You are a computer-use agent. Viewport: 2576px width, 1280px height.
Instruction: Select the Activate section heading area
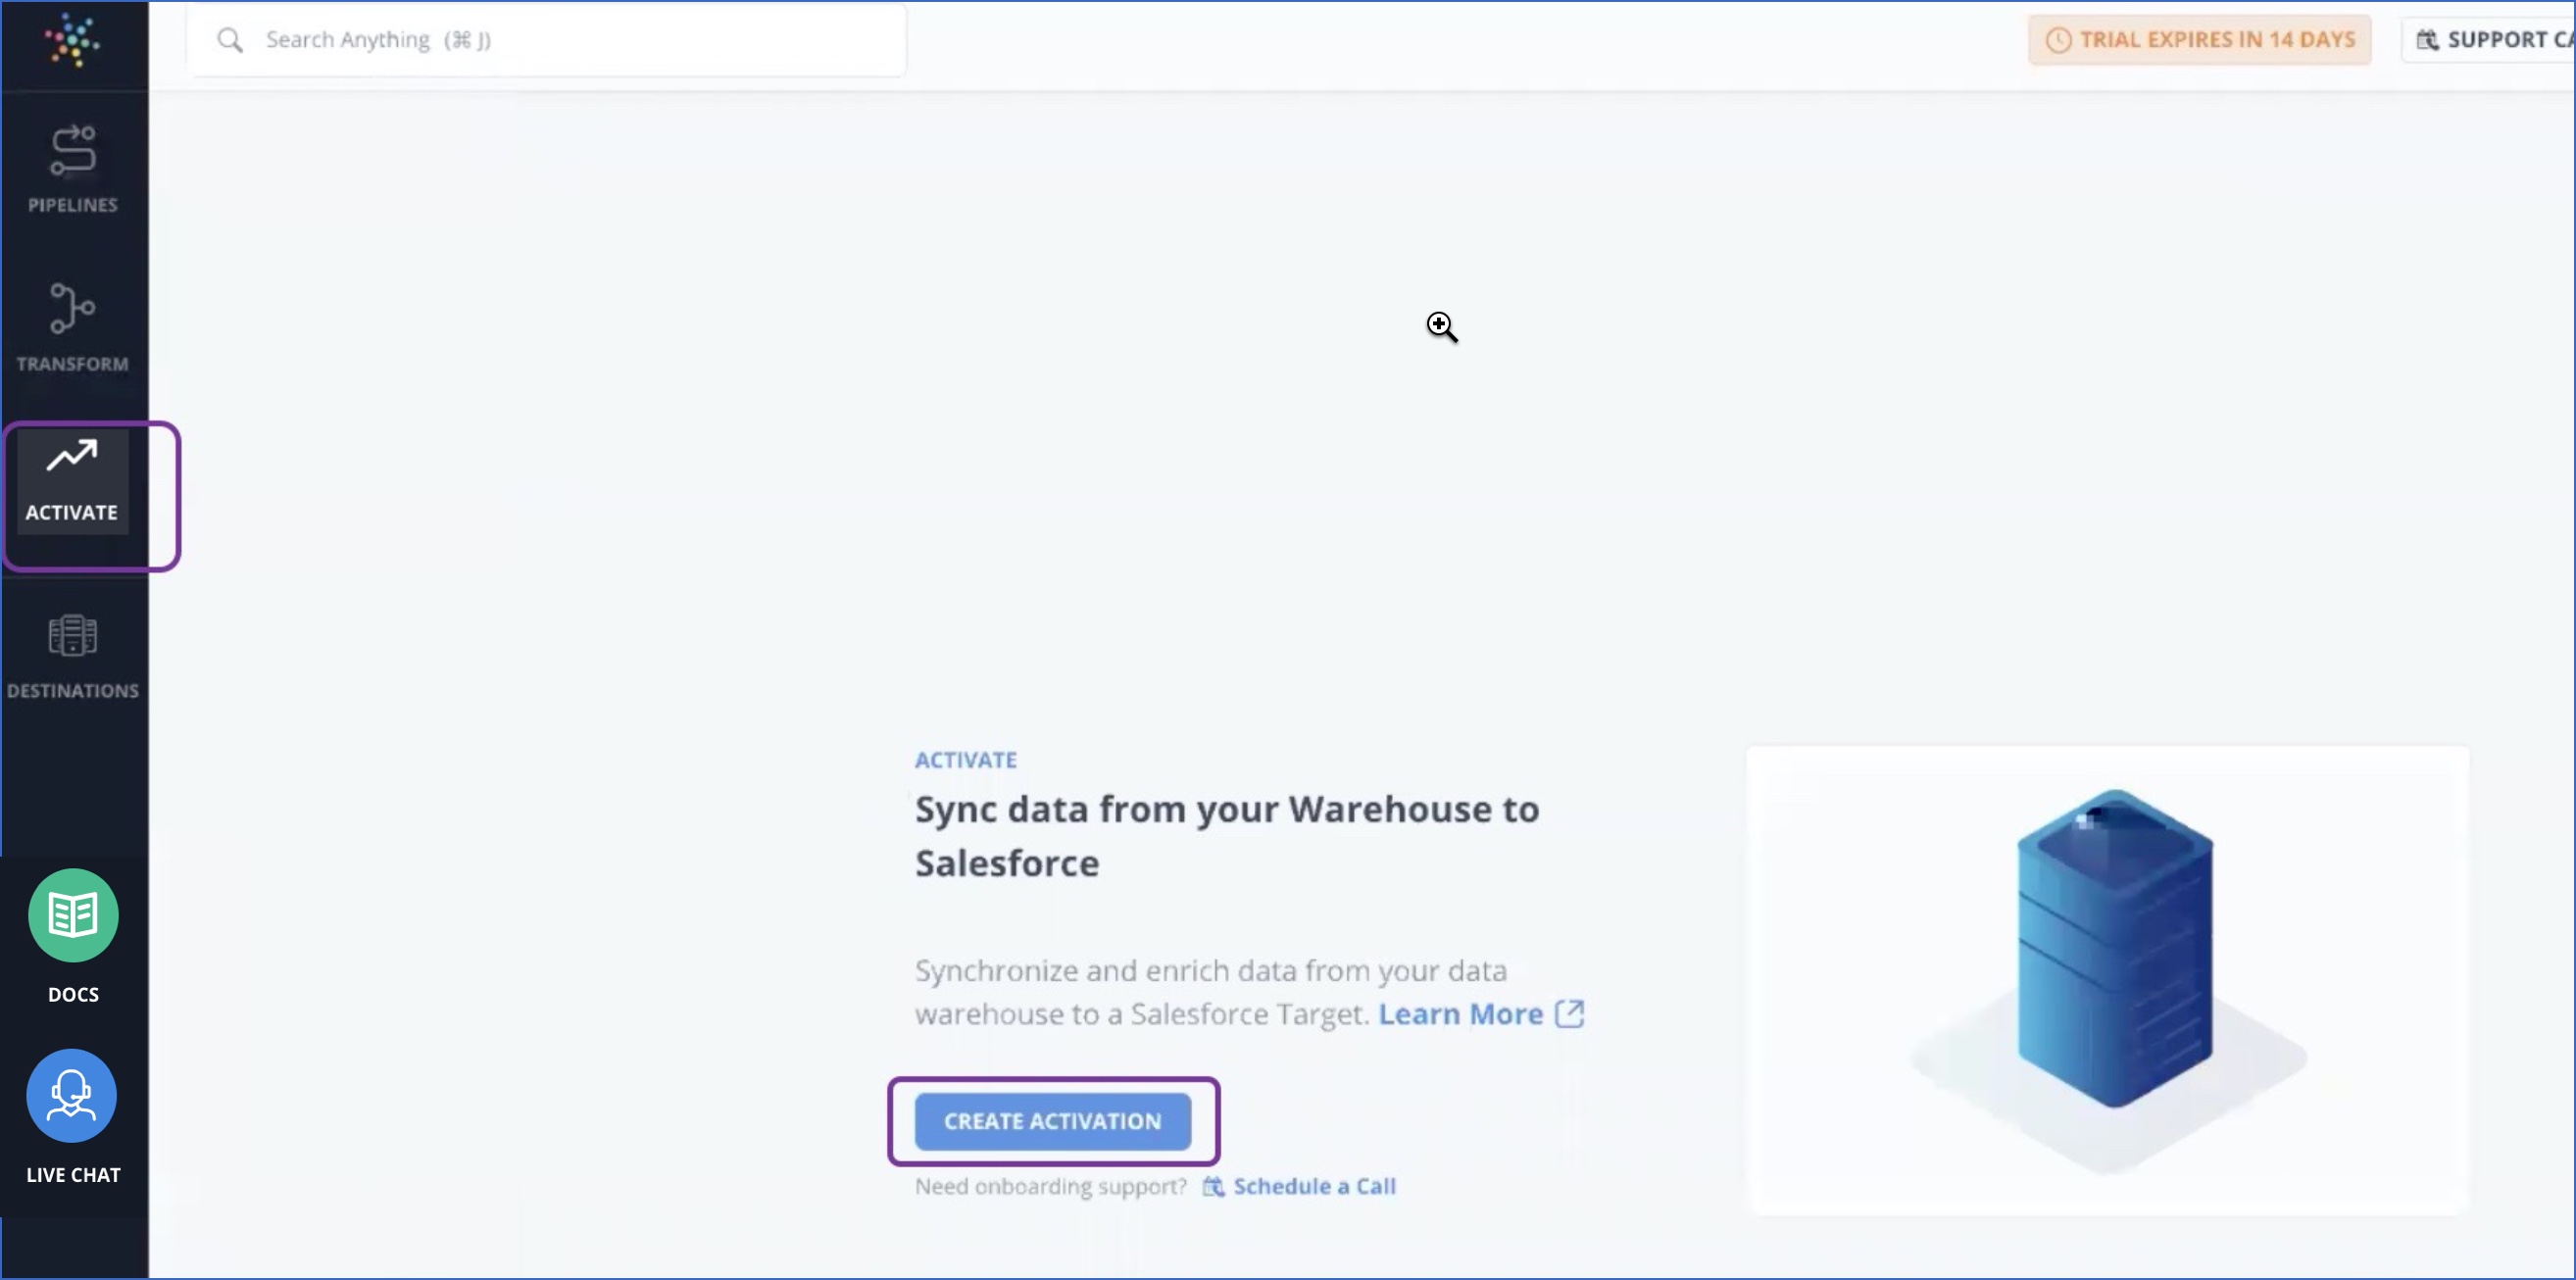pyautogui.click(x=965, y=759)
